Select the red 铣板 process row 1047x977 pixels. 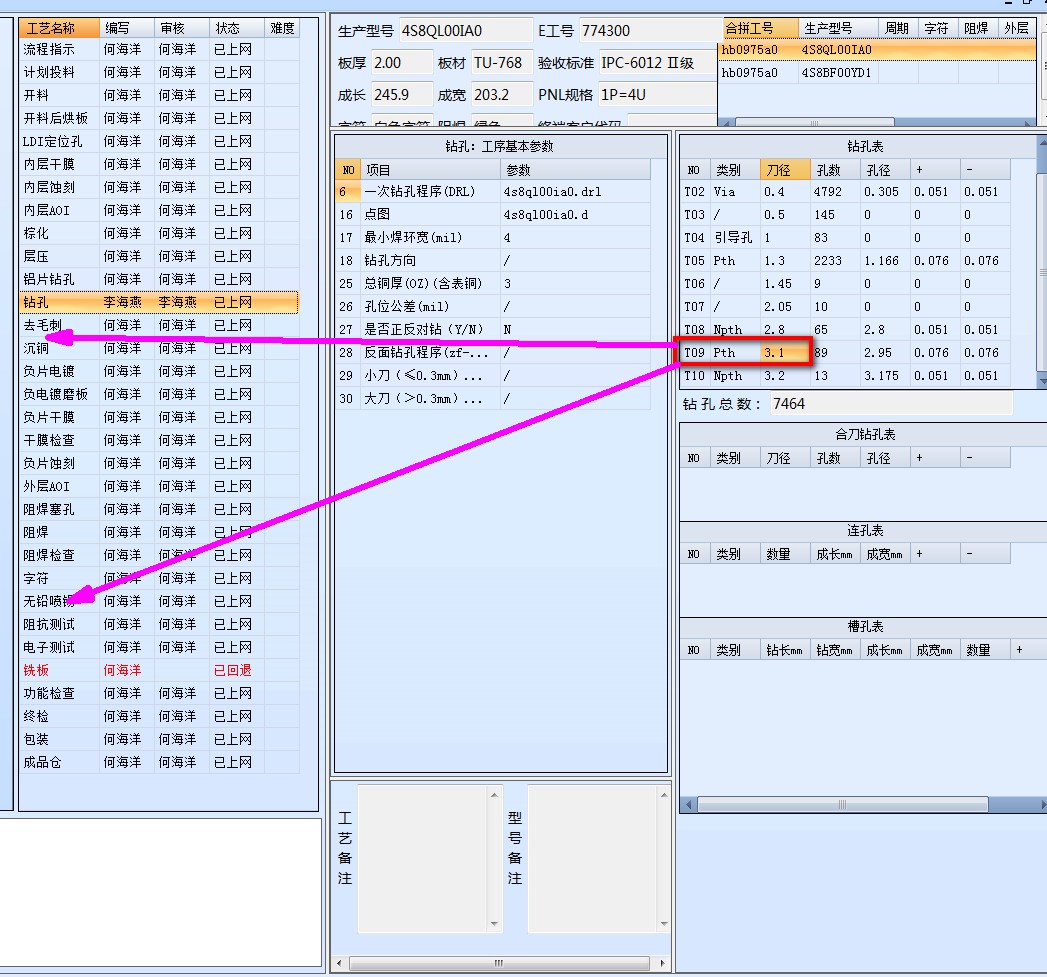(159, 670)
